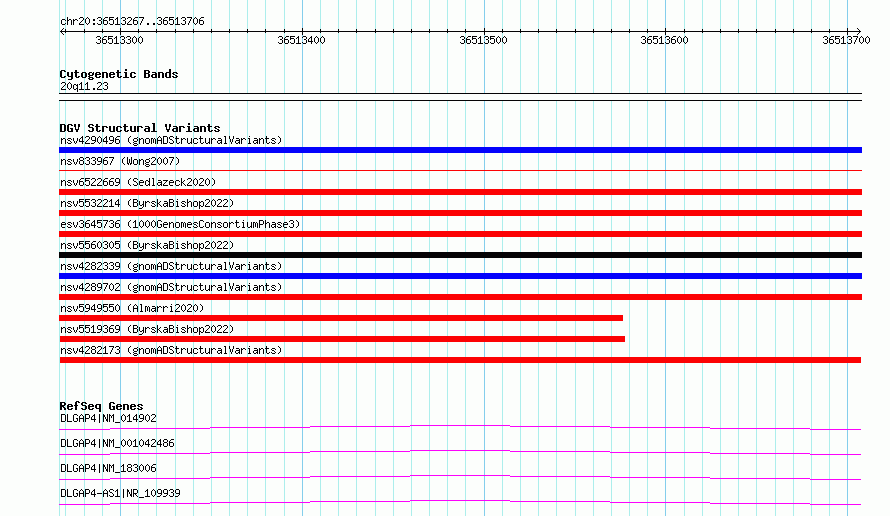Click the black bar under nsv5560305

(x=460, y=255)
